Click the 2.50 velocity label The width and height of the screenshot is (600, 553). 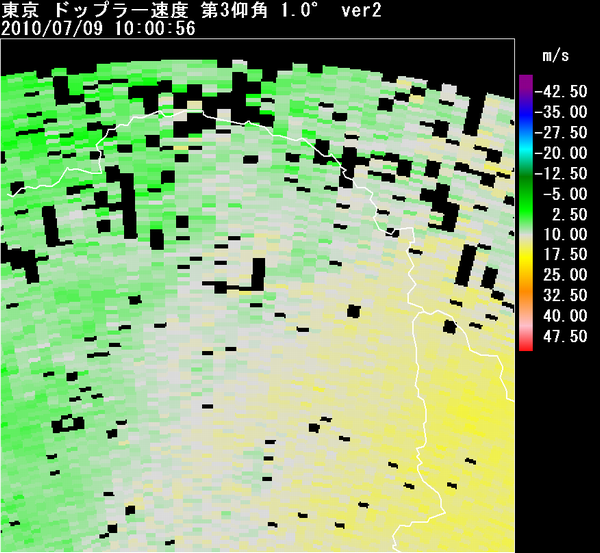click(568, 214)
